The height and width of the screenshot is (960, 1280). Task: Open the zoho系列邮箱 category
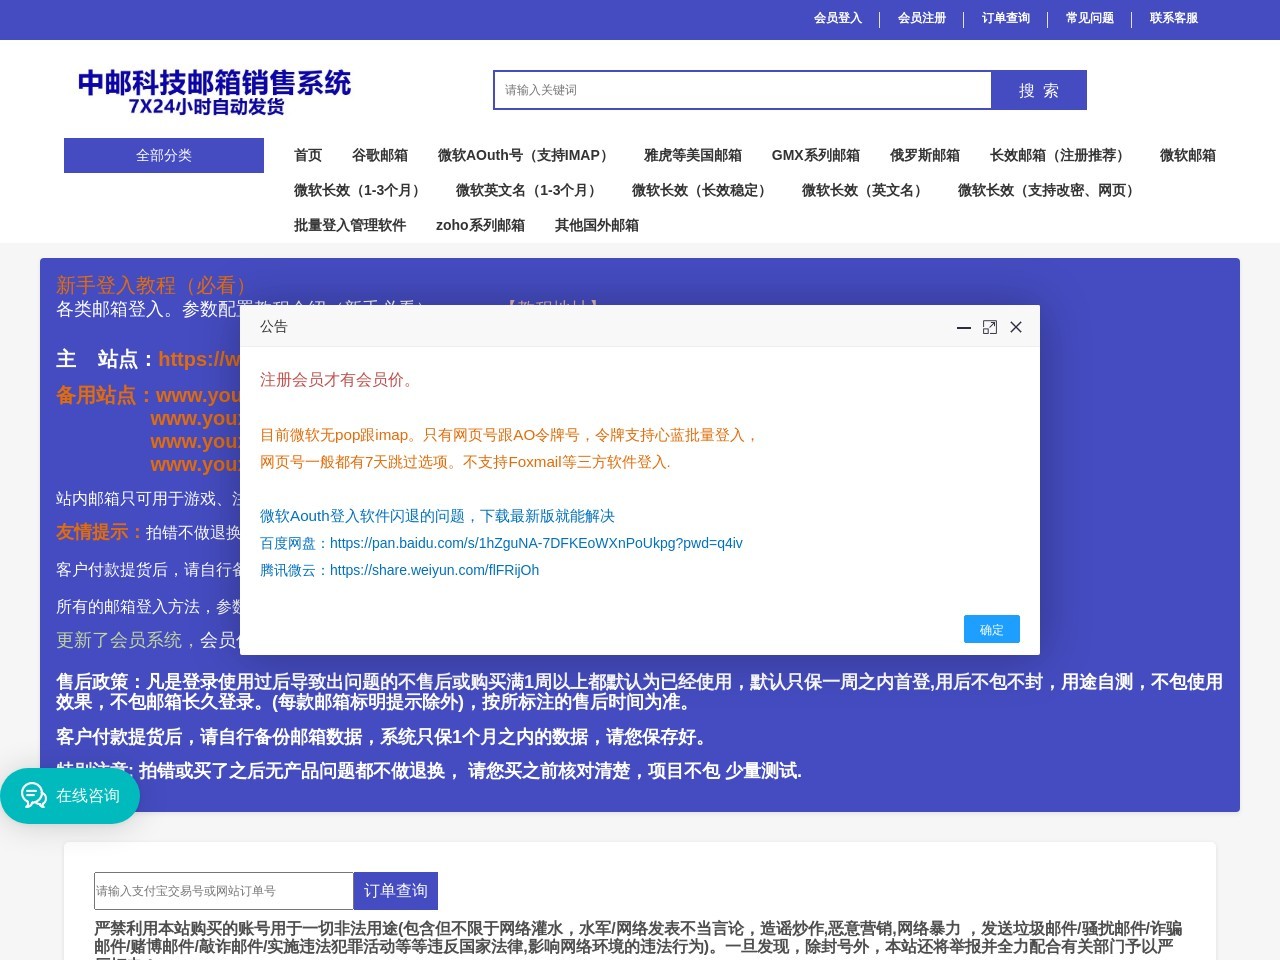click(x=481, y=225)
